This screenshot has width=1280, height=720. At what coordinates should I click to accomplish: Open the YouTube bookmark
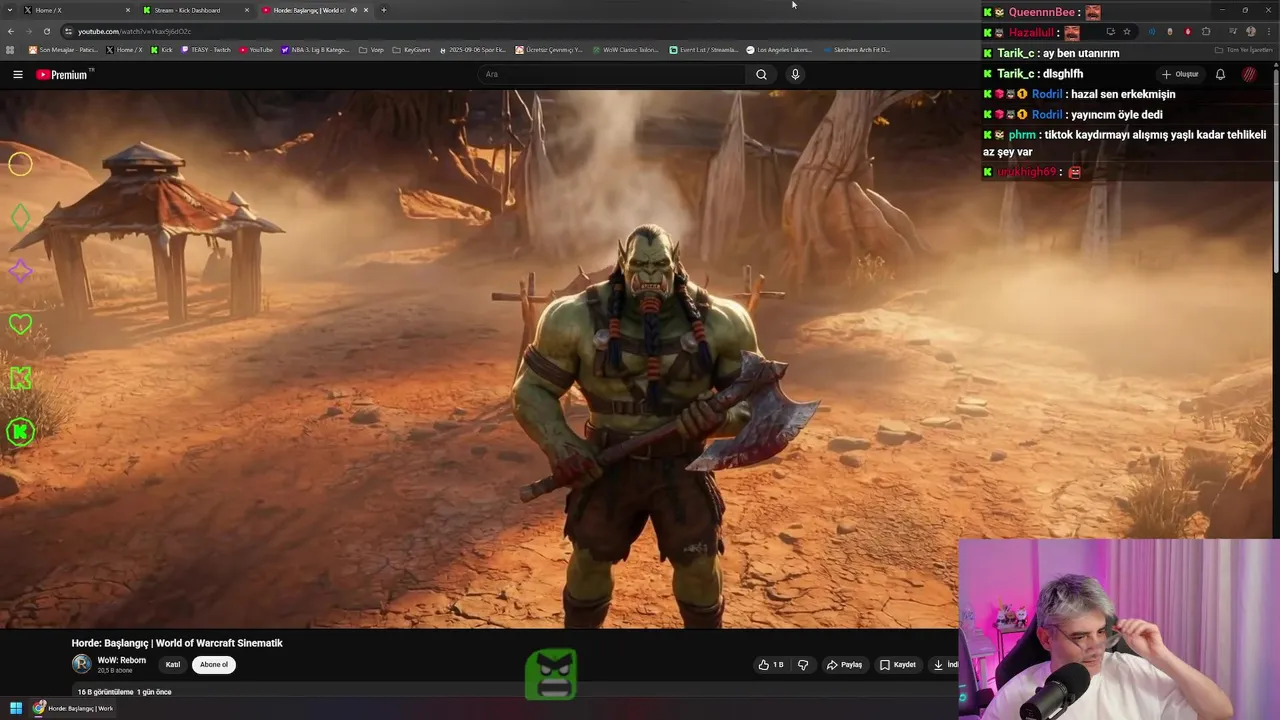click(255, 49)
